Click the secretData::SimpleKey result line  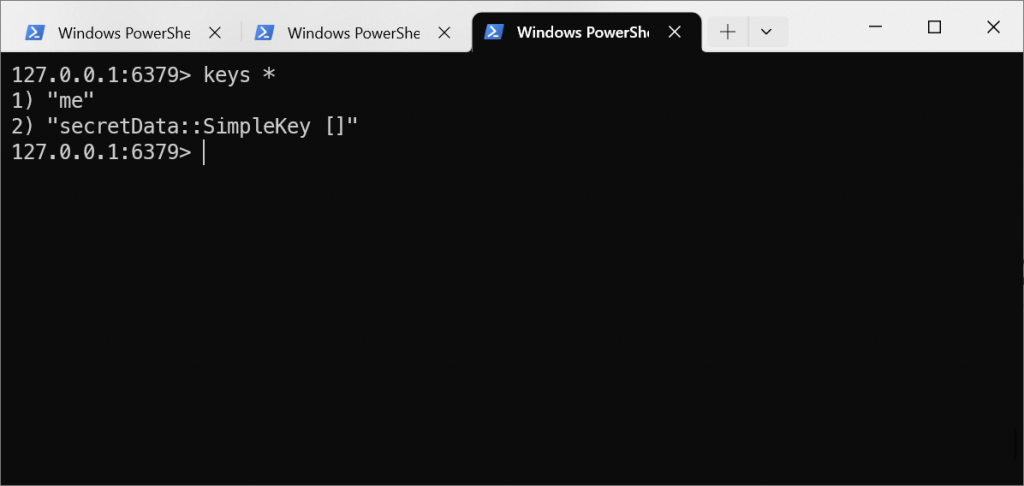click(x=185, y=127)
